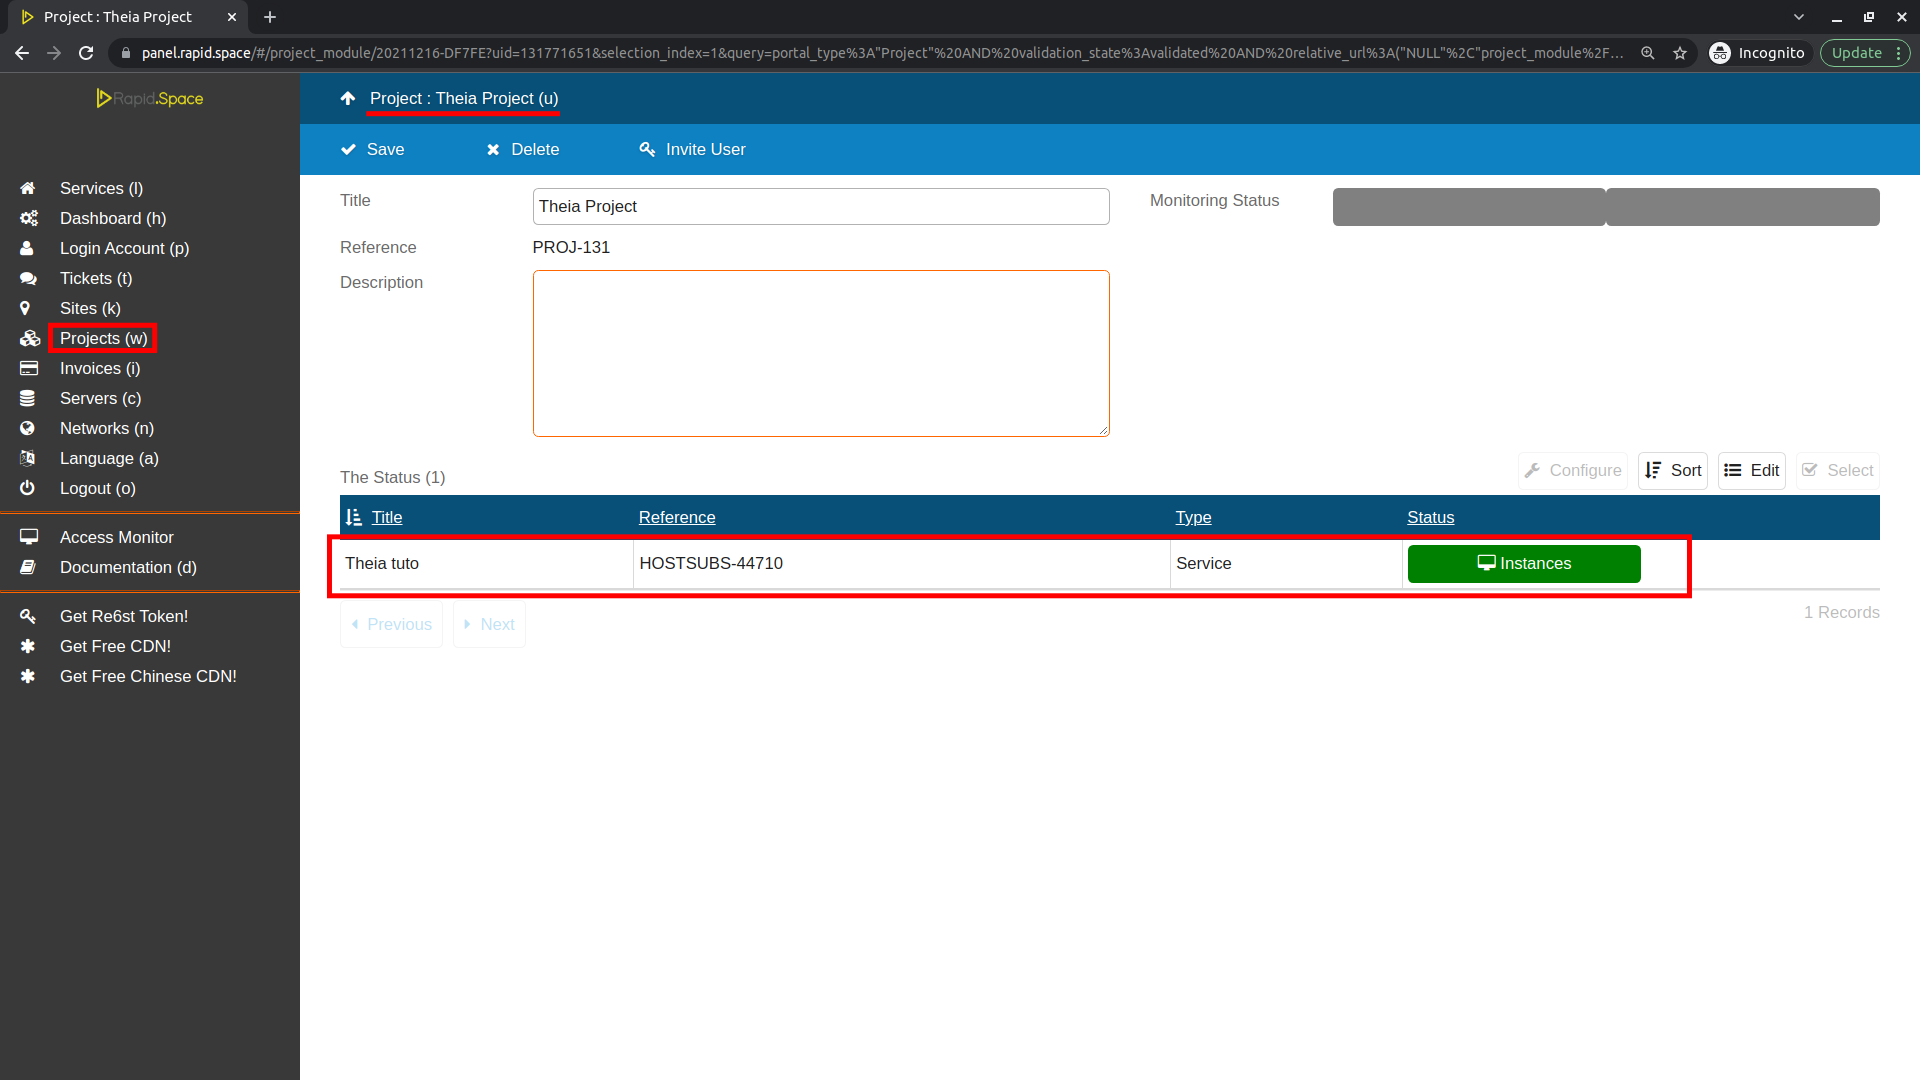This screenshot has width=1920, height=1080.
Task: Open the Access Monitor link
Action: pos(117,537)
